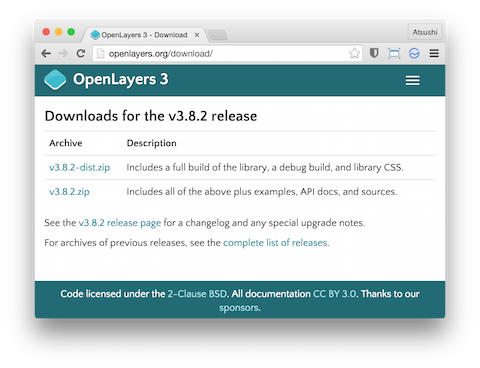Download v3.8.2-dist.zip archive
Image resolution: width=480 pixels, height=368 pixels.
coord(79,167)
